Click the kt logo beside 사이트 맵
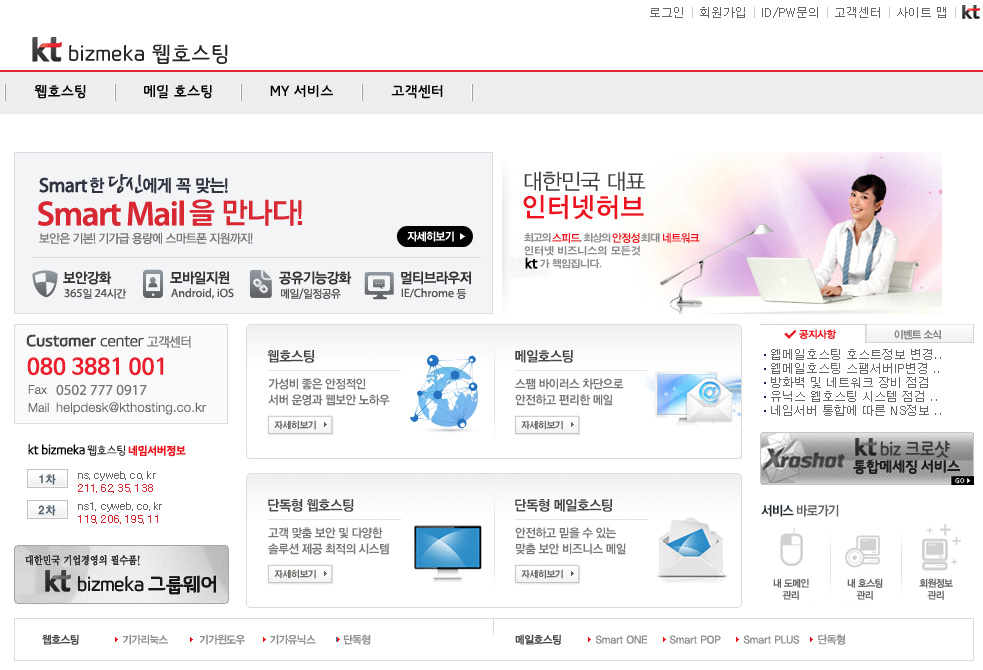This screenshot has height=670, width=983. (x=970, y=12)
